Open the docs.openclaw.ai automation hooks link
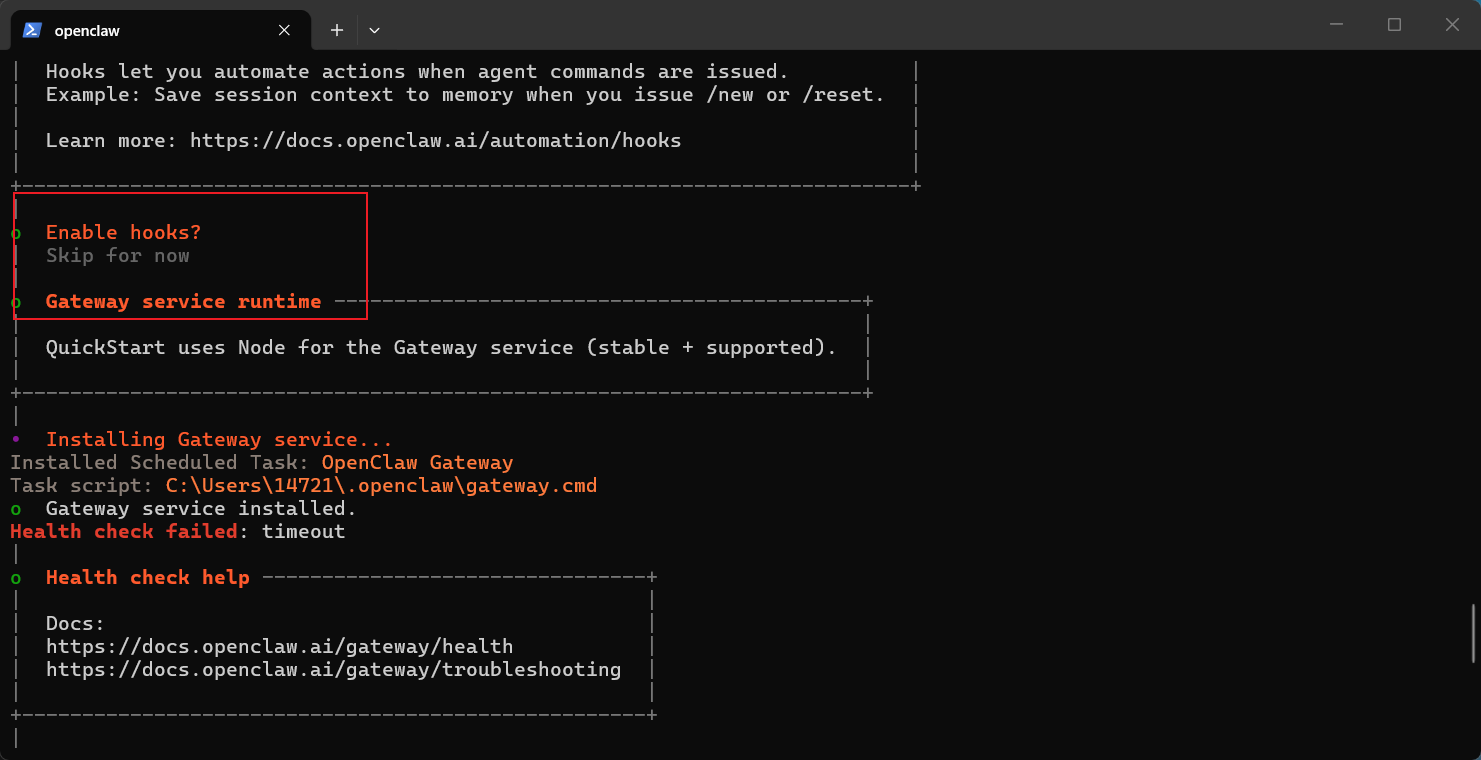 coord(435,140)
